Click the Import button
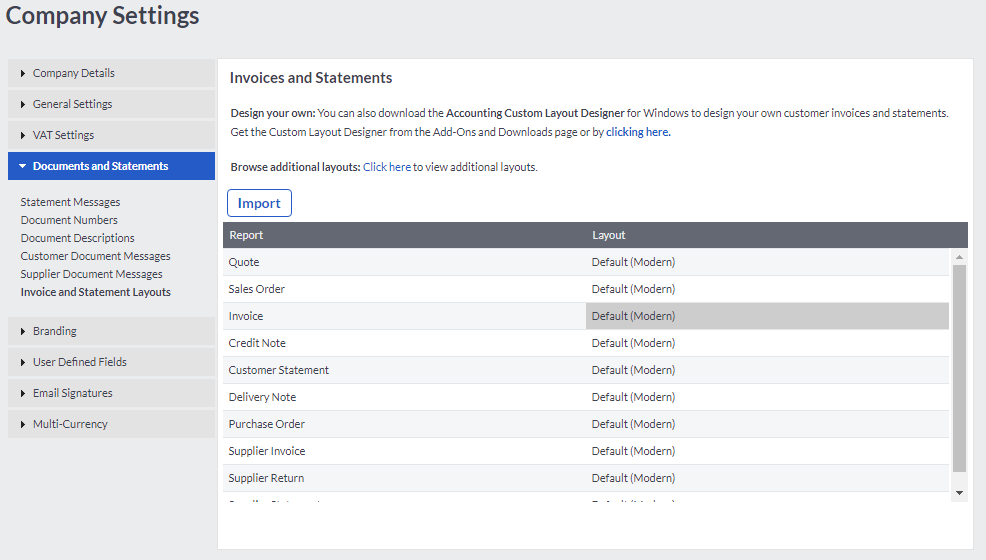Screen dimensions: 986x560 (259, 203)
